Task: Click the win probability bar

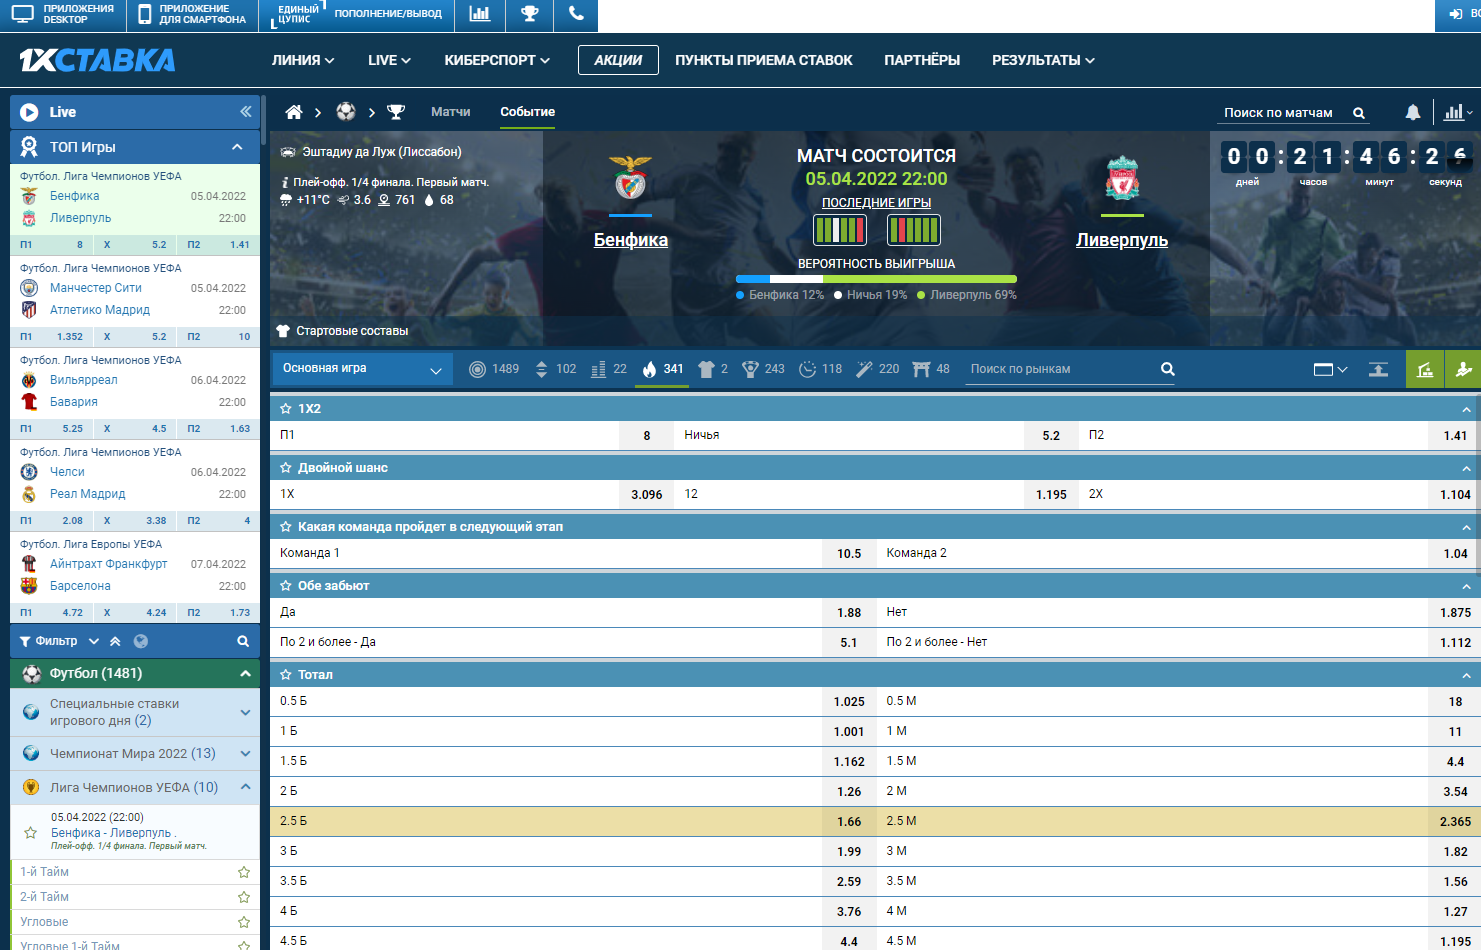Action: 876,279
